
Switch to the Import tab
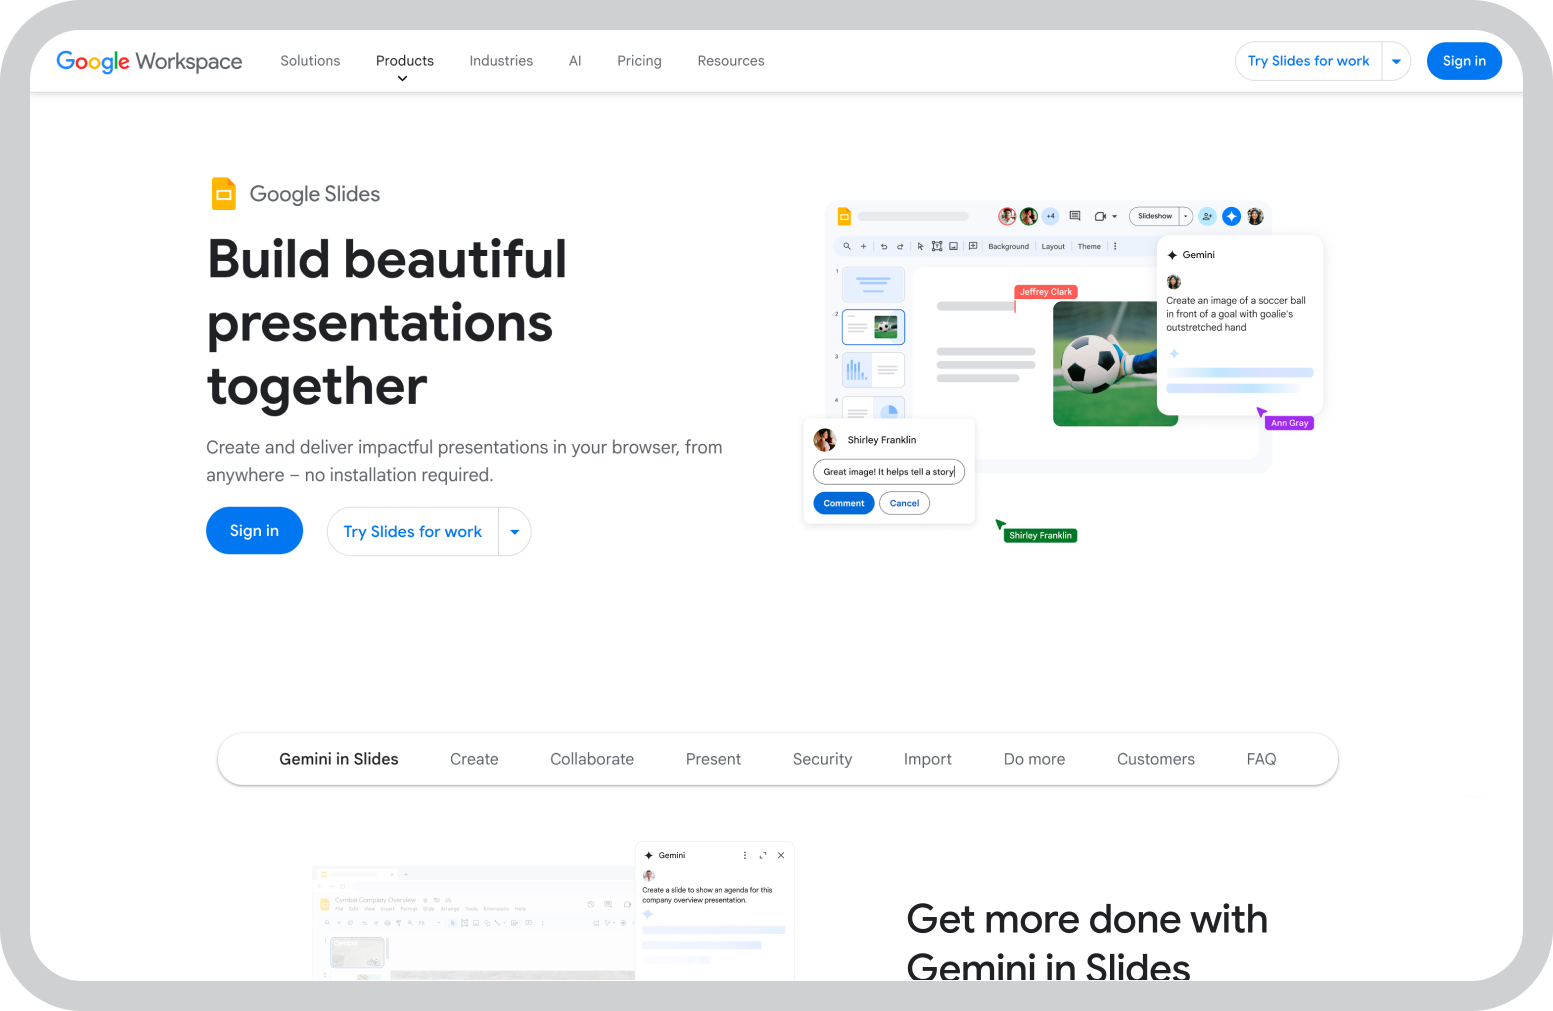pos(928,759)
